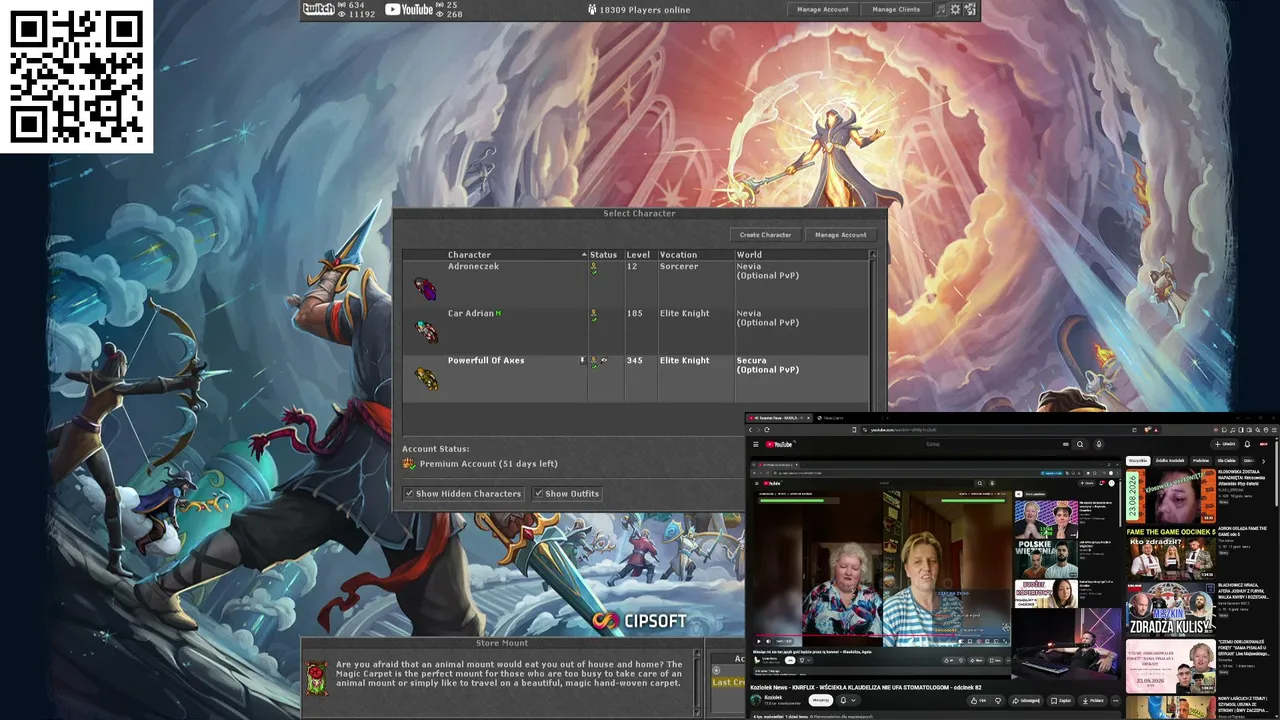Viewport: 1280px width, 720px height.
Task: Click Manage Account in Select Character dialog
Action: [841, 235]
